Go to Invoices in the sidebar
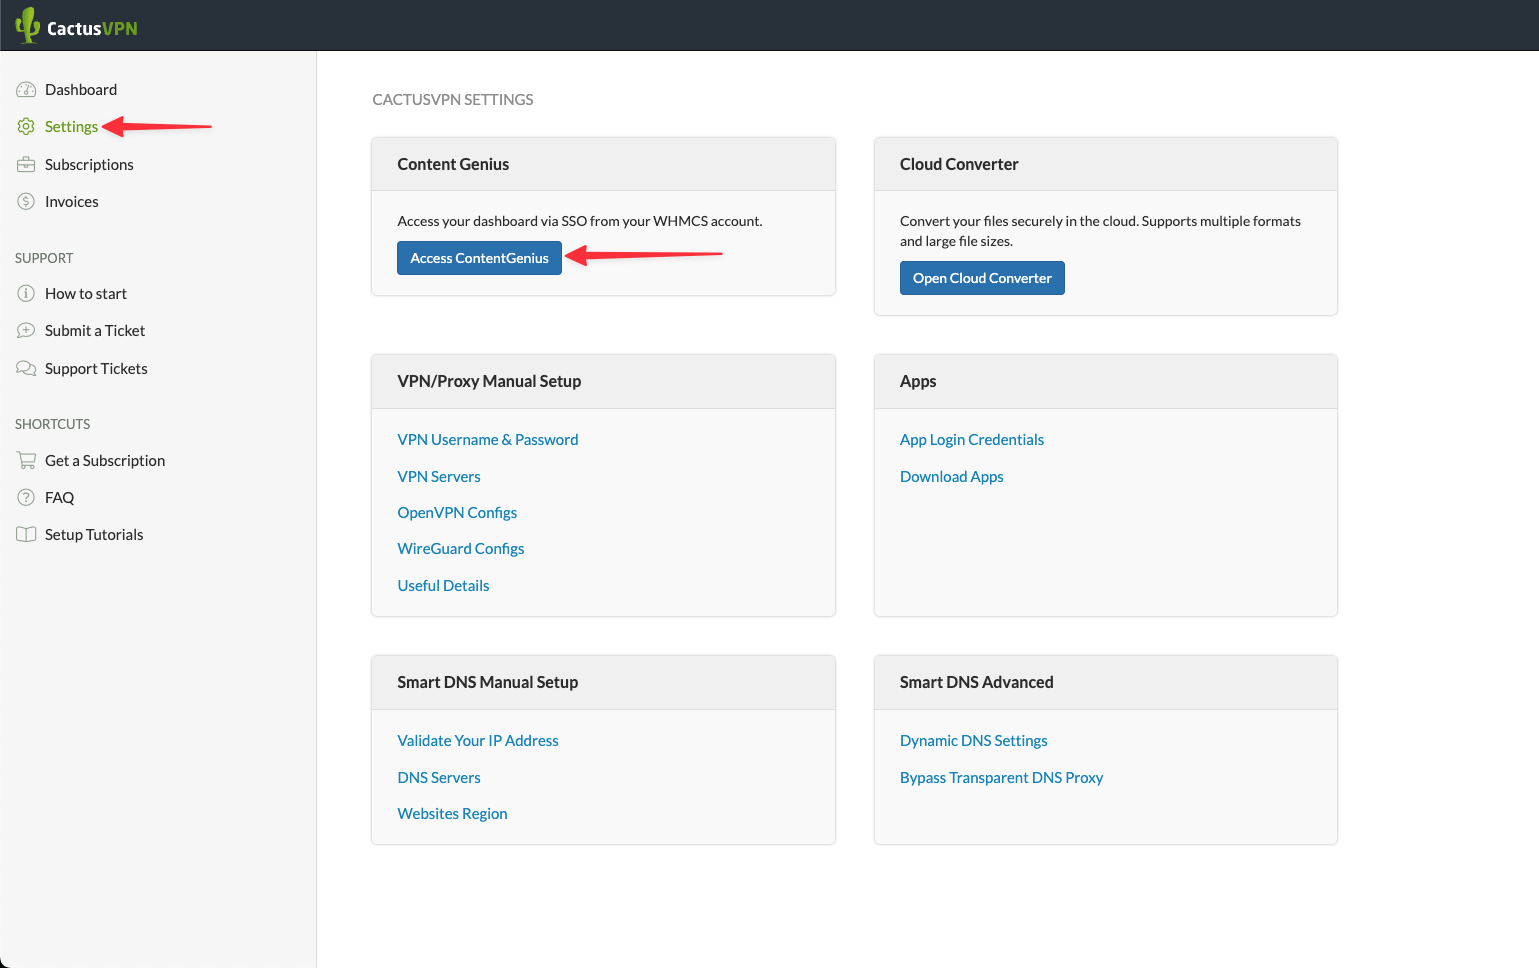 [72, 202]
